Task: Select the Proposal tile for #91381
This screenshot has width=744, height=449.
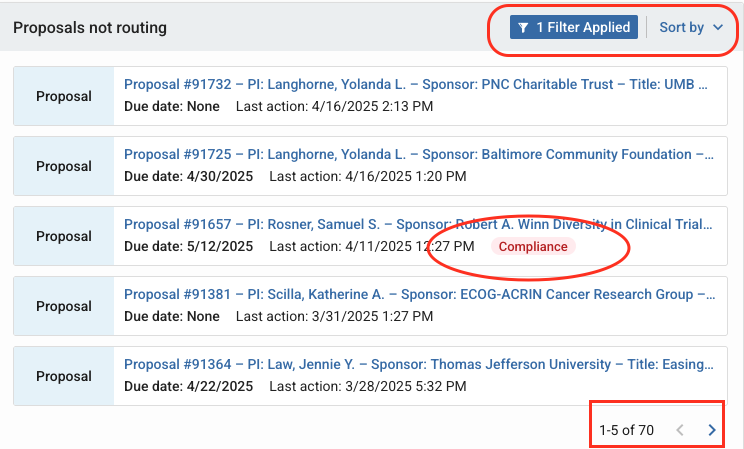Action: (64, 307)
